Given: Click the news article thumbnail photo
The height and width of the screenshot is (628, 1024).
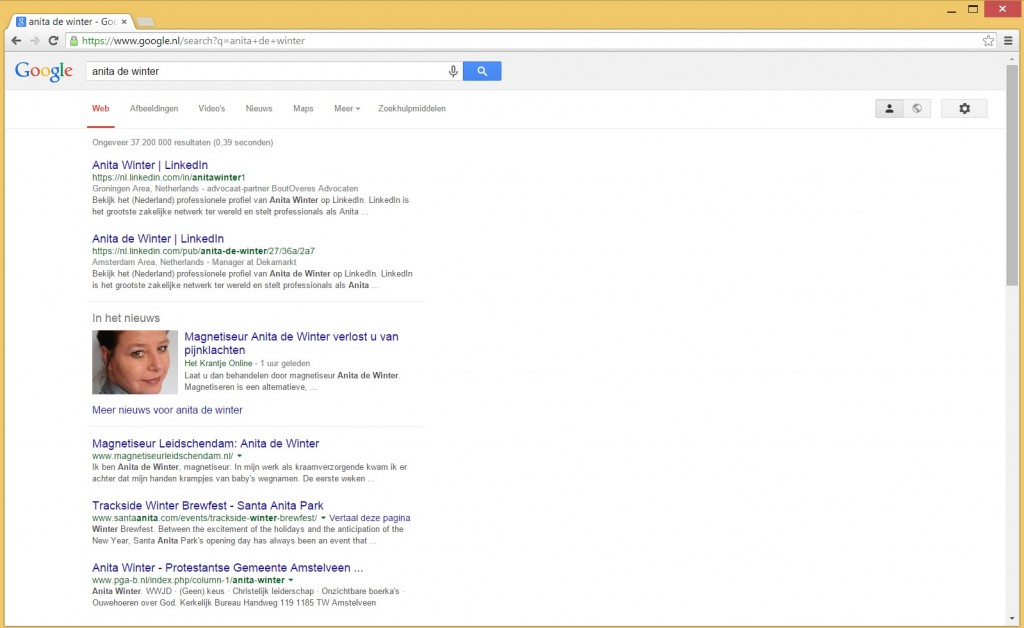Looking at the screenshot, I should point(134,362).
